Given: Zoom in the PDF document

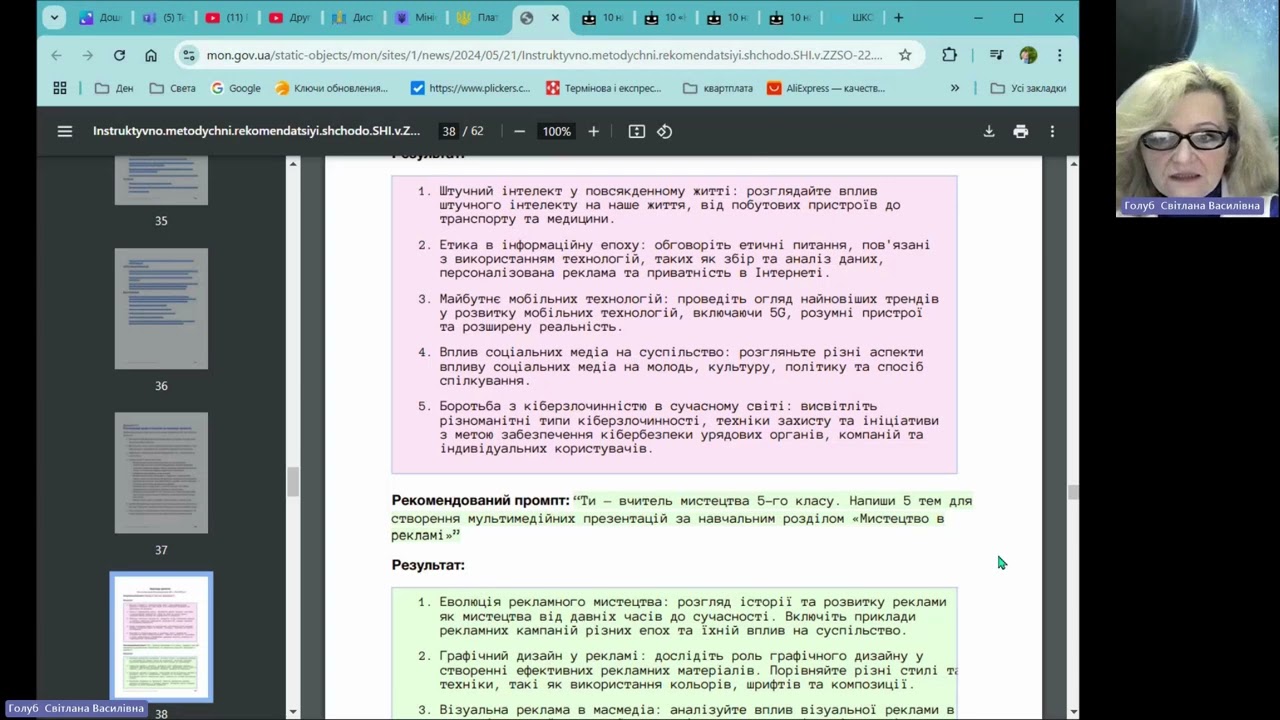Looking at the screenshot, I should point(593,131).
